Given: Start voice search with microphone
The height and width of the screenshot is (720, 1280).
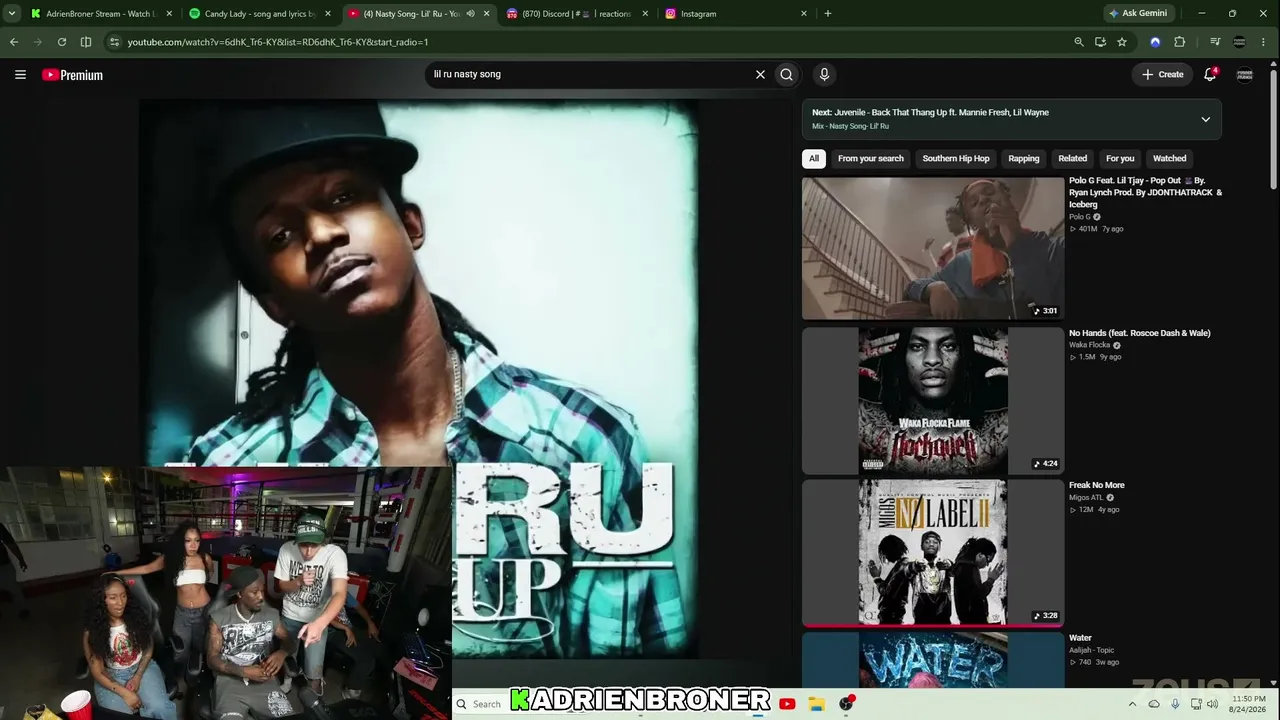Looking at the screenshot, I should [x=824, y=74].
